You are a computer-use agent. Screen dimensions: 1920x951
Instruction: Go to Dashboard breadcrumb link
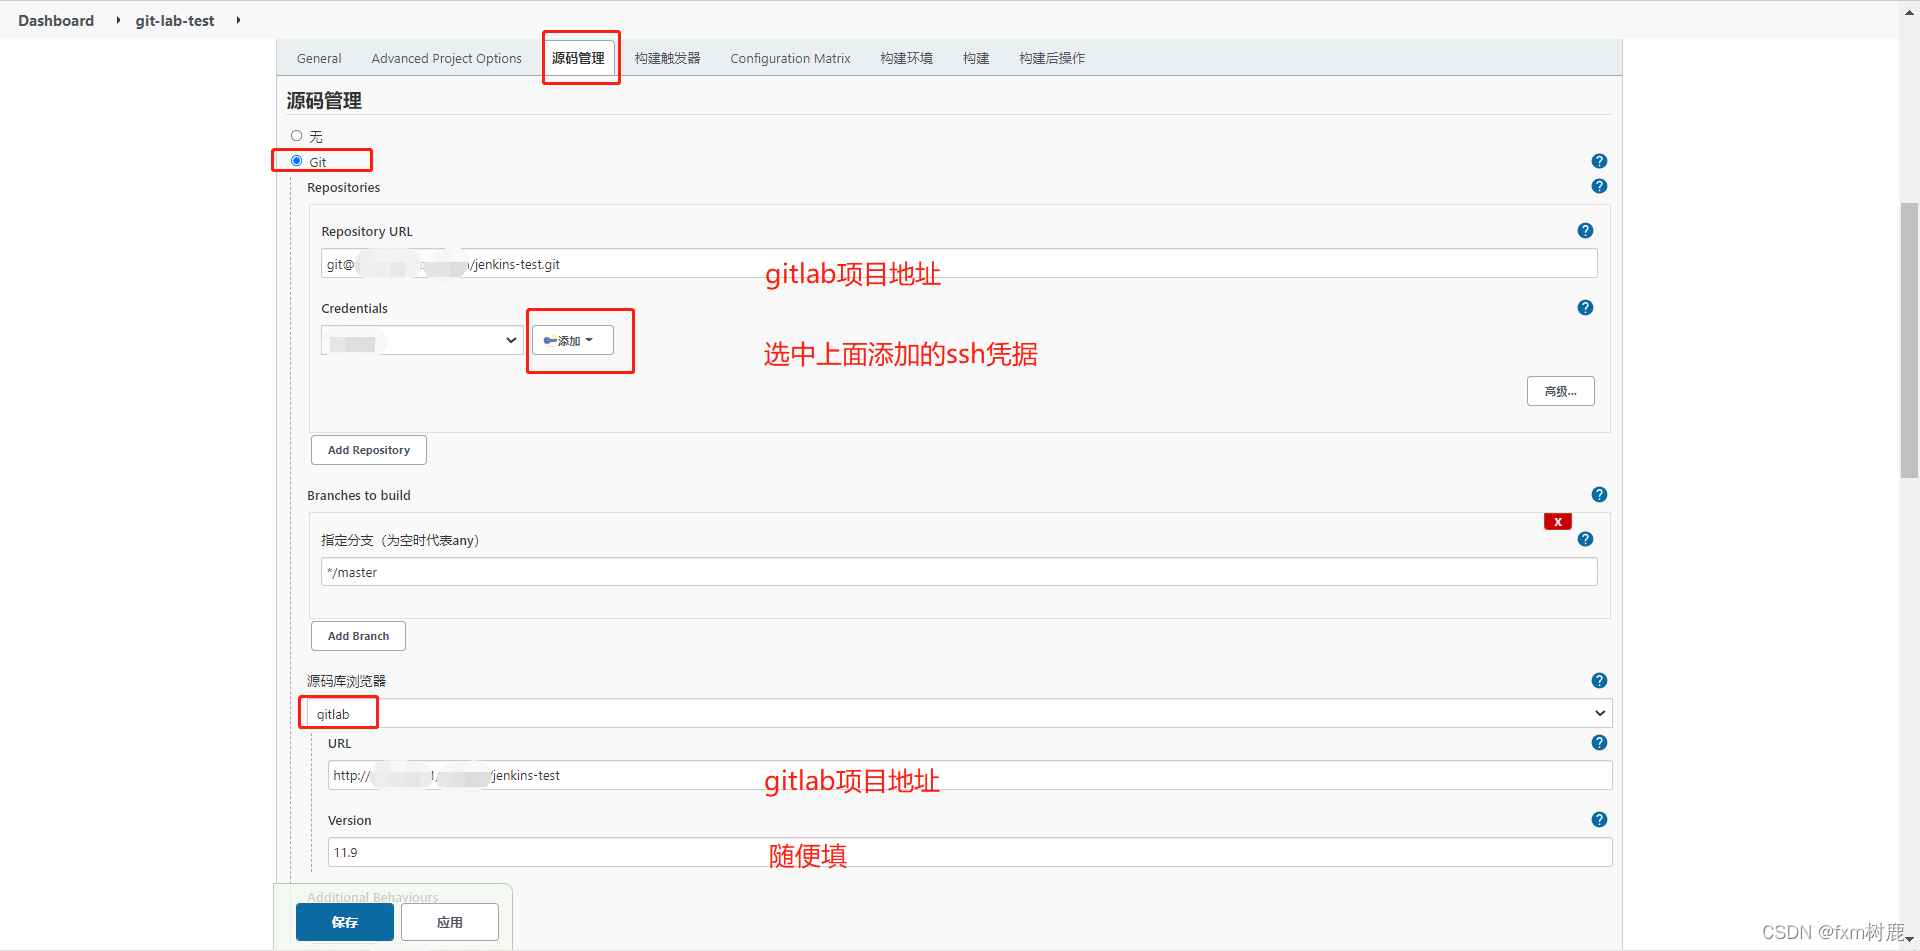point(56,20)
